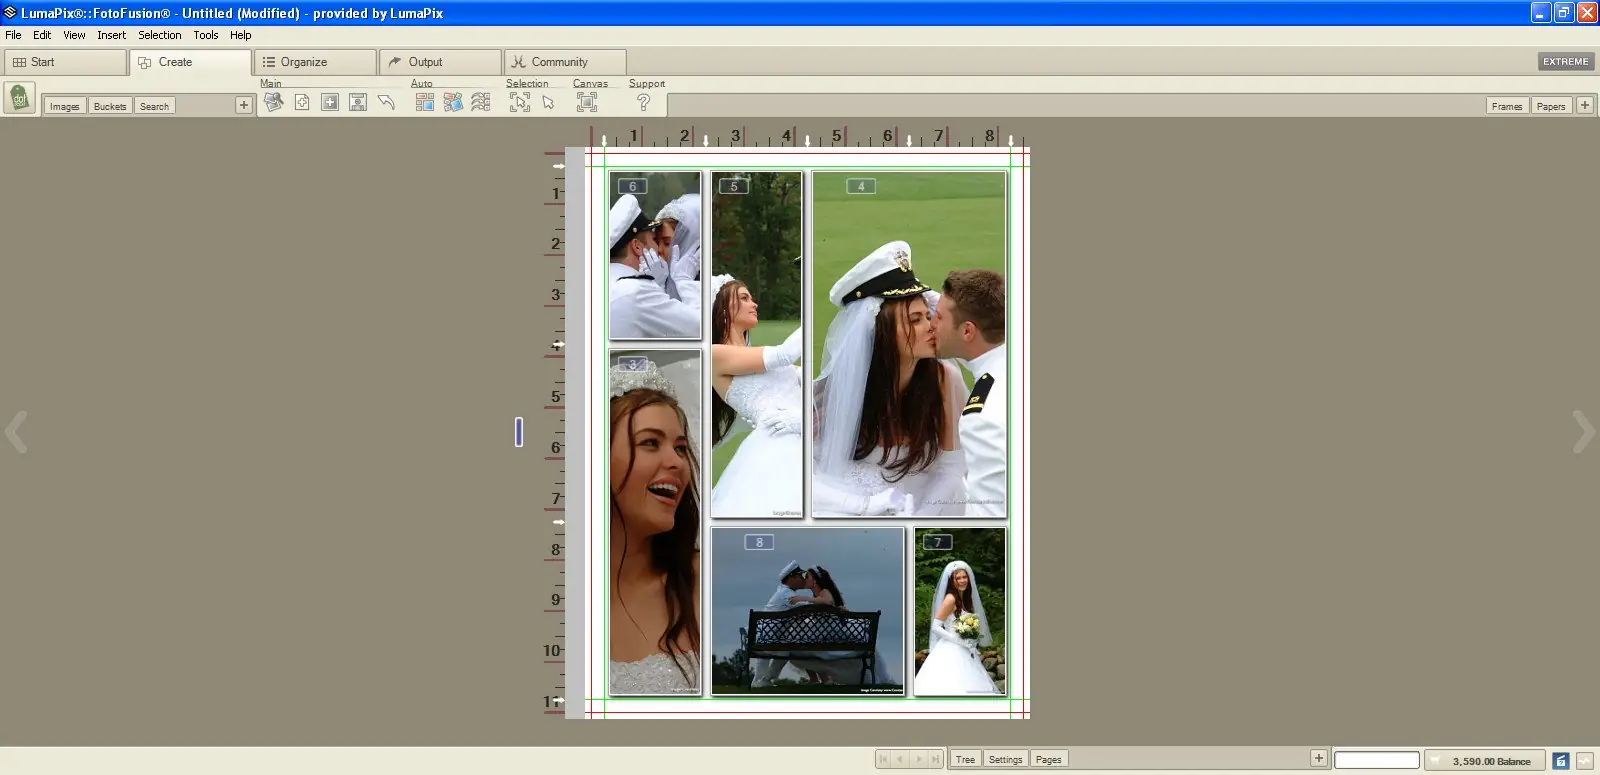Image resolution: width=1600 pixels, height=775 pixels.
Task: Open the File menu
Action: coord(13,35)
